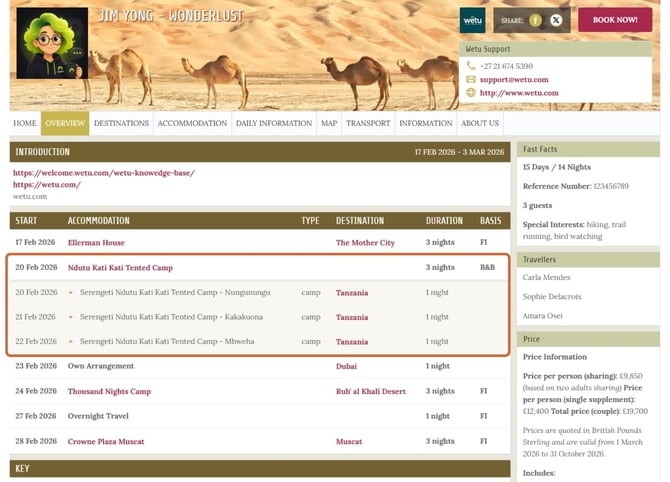Click the Accommodation column header

click(x=98, y=220)
